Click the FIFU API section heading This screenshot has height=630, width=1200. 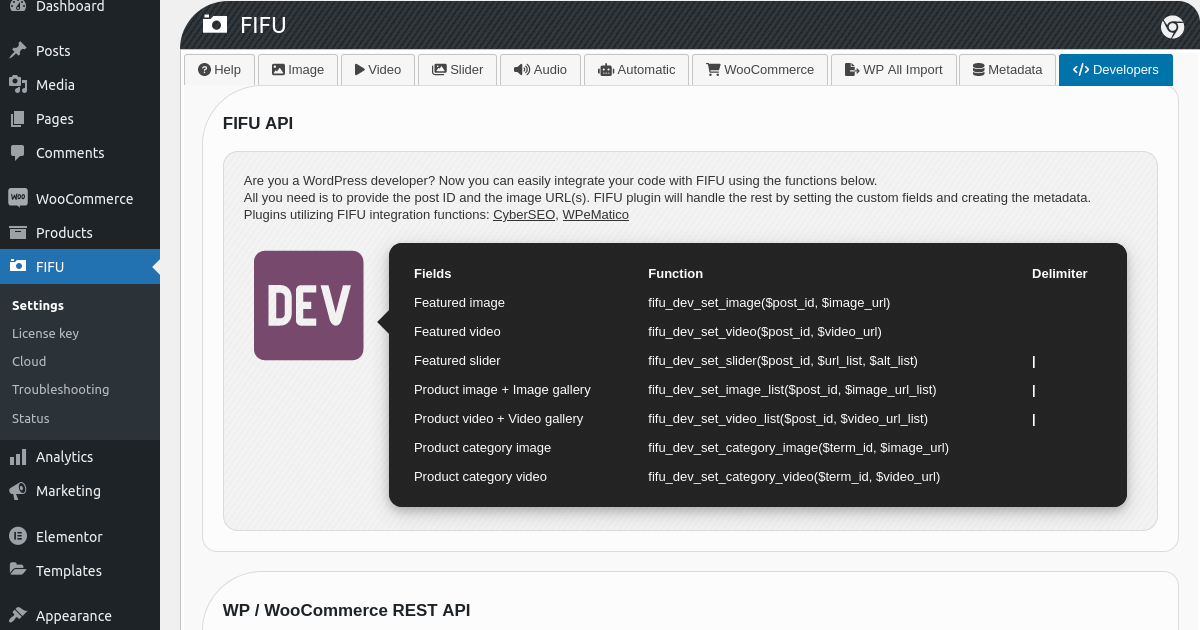[x=258, y=124]
